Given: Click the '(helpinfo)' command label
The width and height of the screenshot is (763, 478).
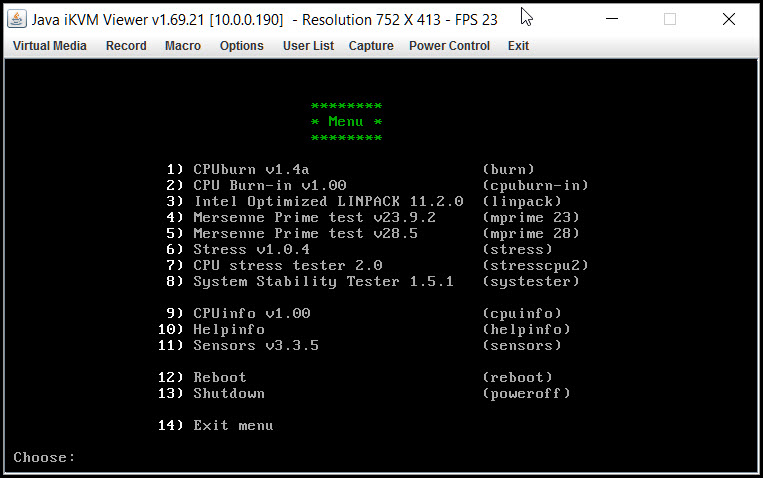Looking at the screenshot, I should click(x=527, y=330).
